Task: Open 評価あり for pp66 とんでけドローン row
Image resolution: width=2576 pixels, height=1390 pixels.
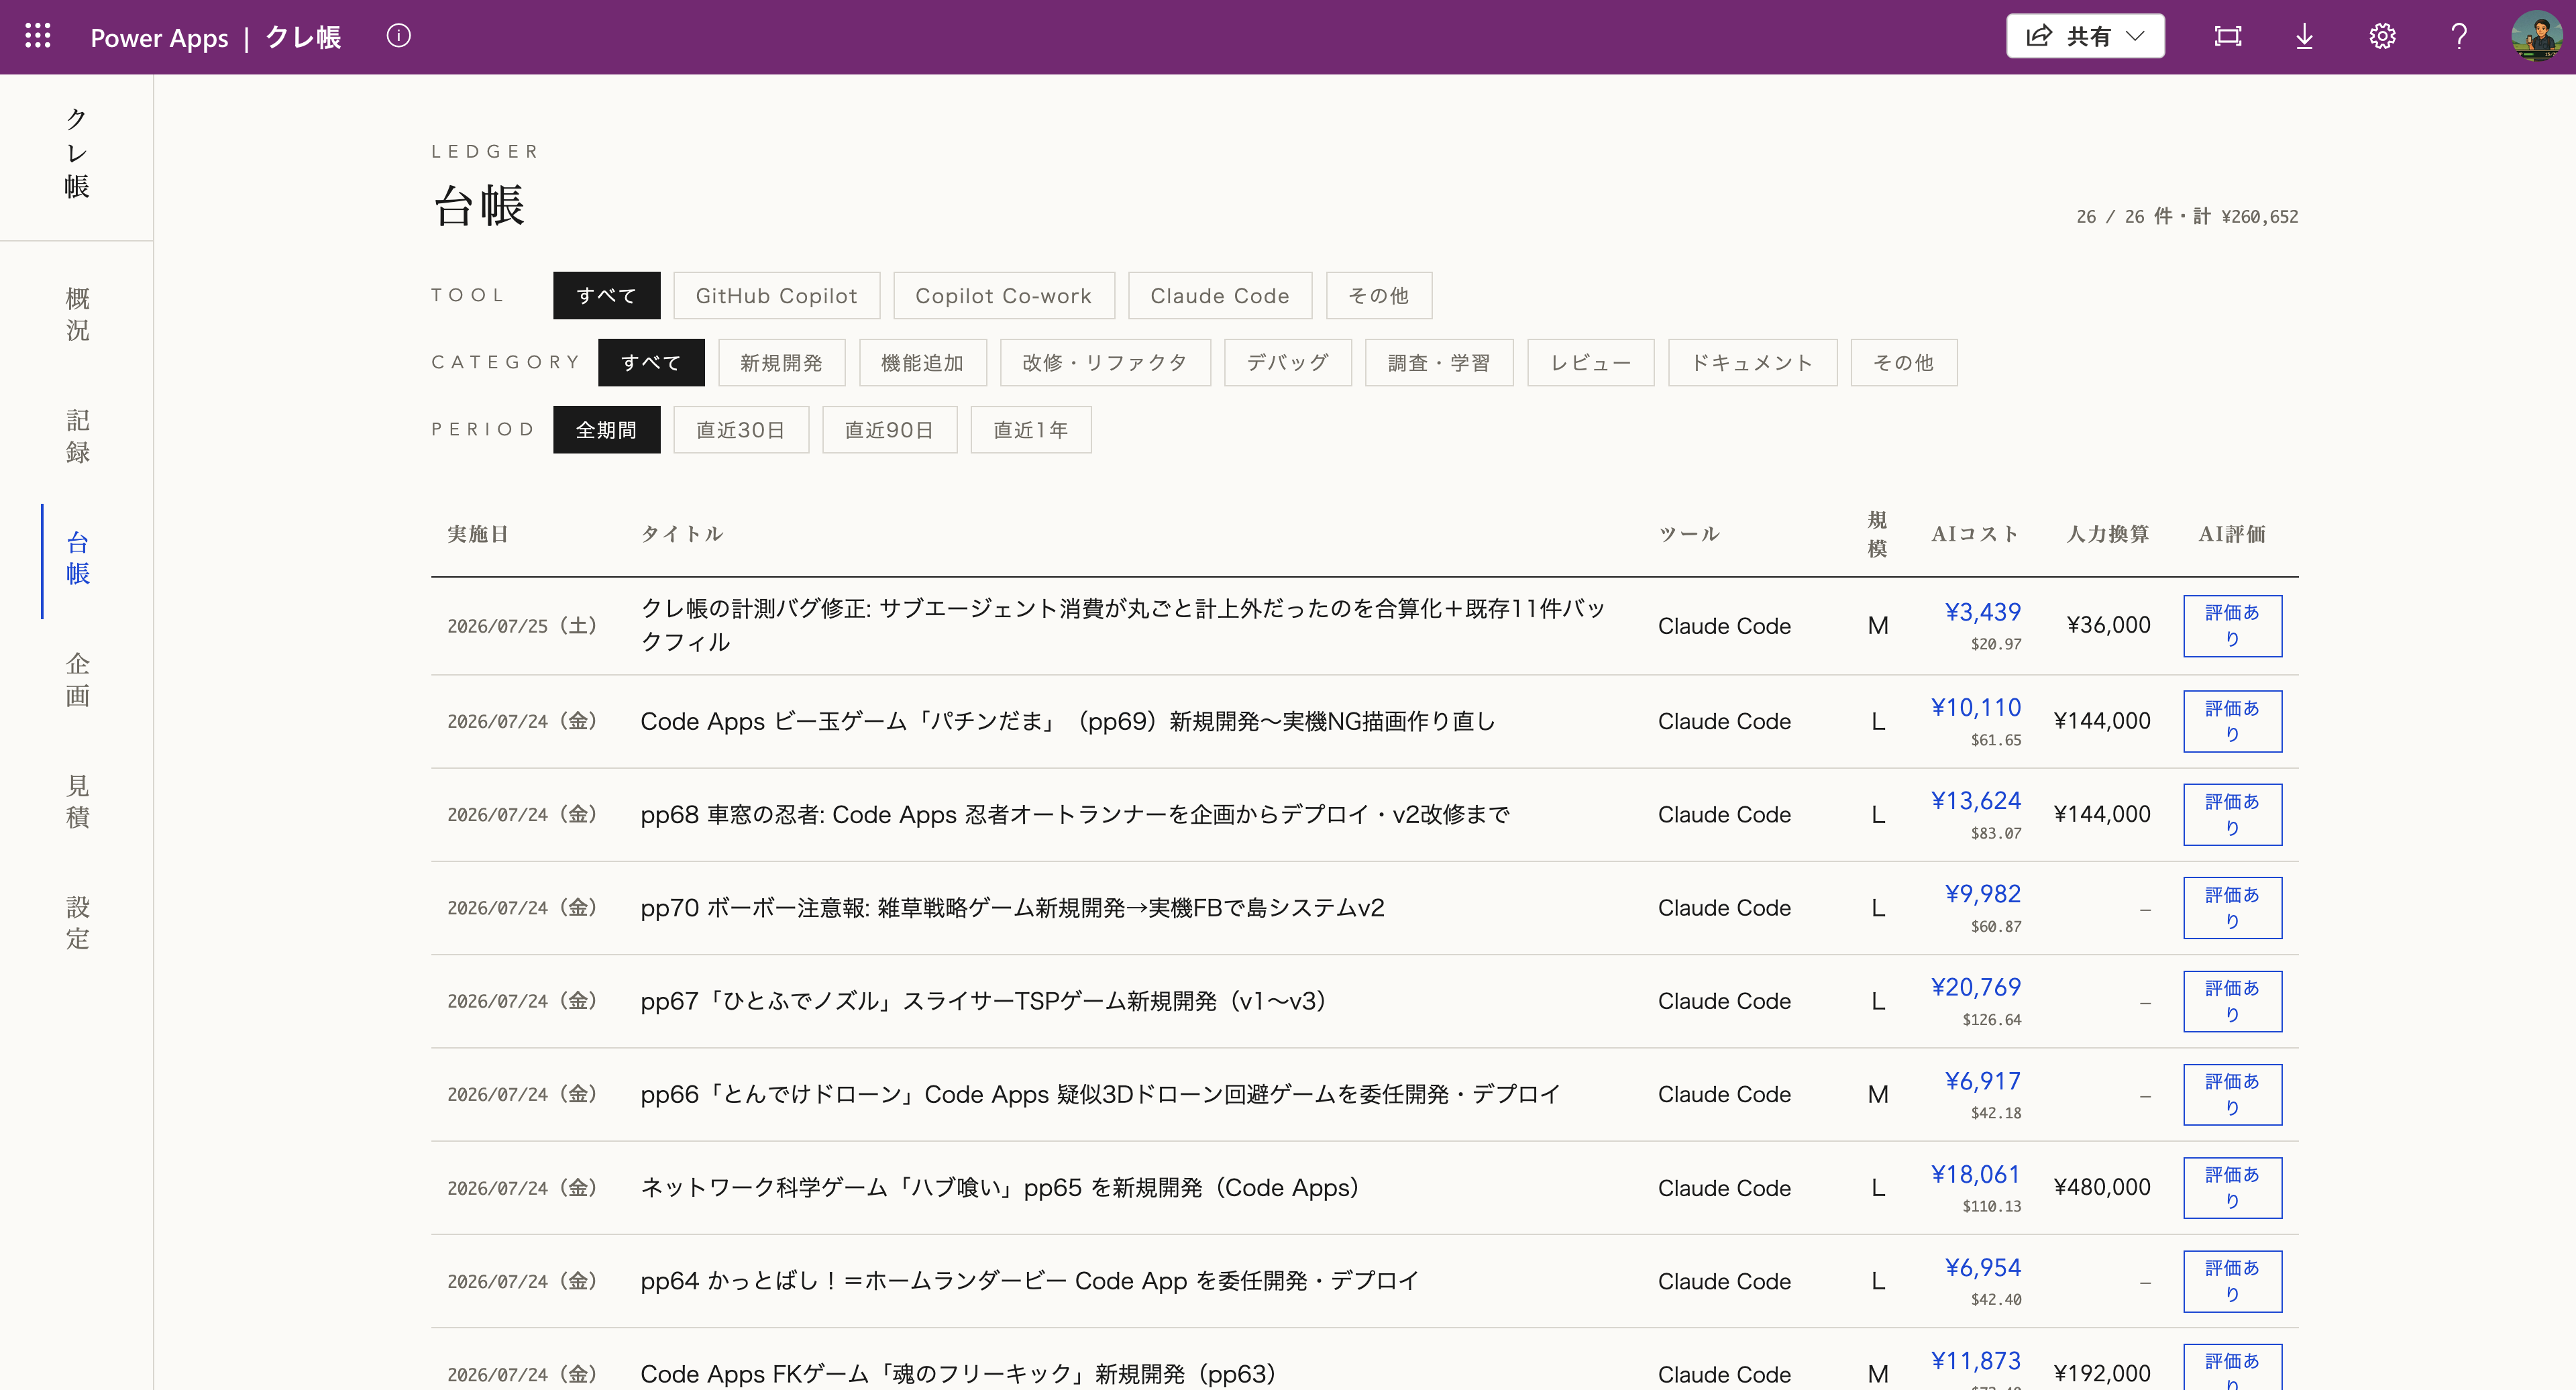Action: [2232, 1094]
